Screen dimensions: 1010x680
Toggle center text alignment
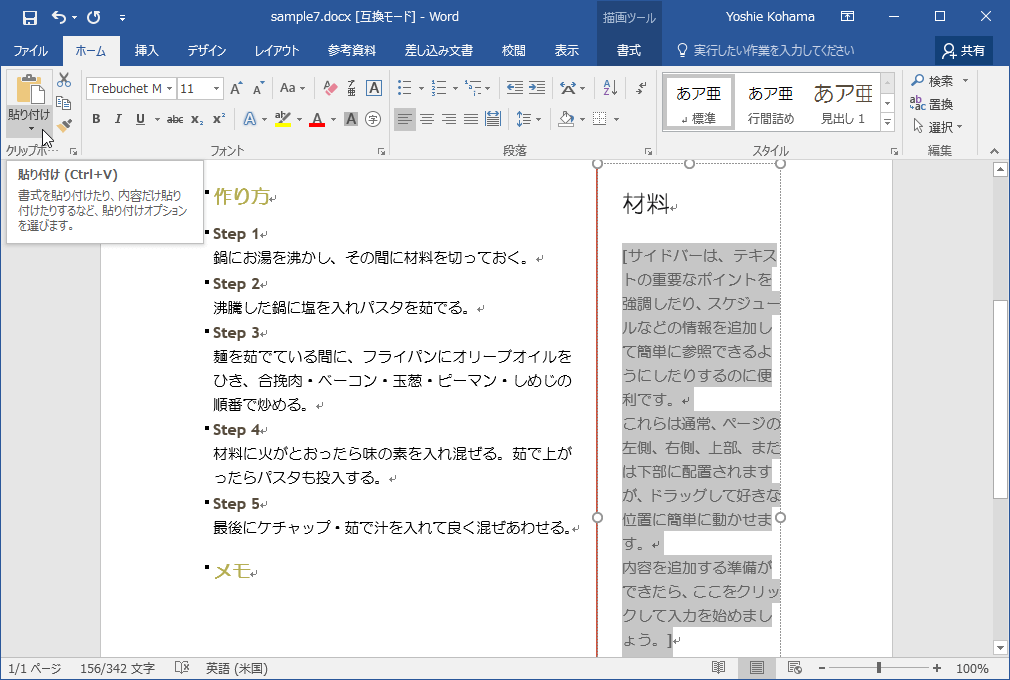pyautogui.click(x=427, y=119)
